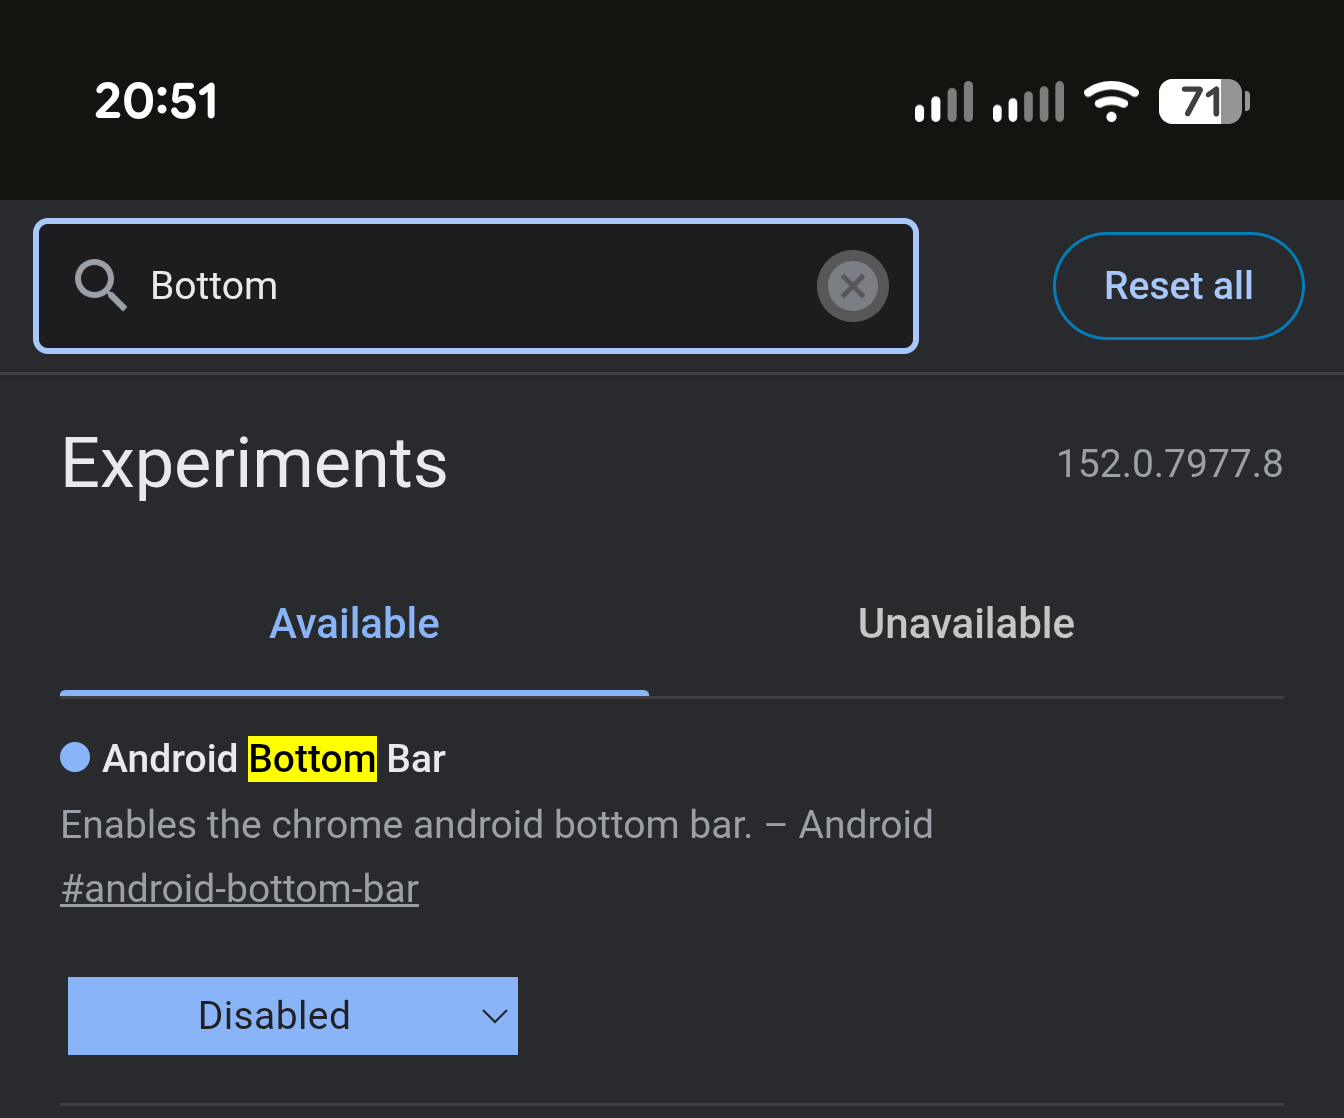
Task: Click the blue dot beside Android Bottom Bar
Action: (x=75, y=757)
